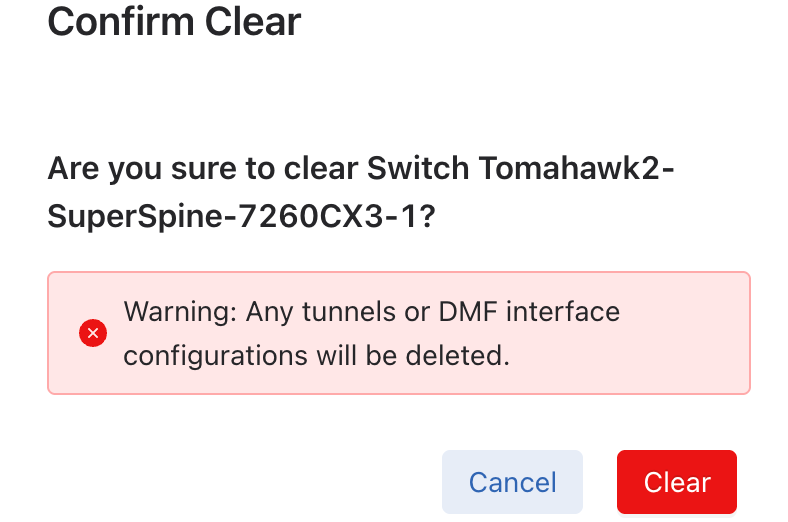Click the word Clear in the heading
The height and width of the screenshot is (522, 788).
tap(252, 21)
